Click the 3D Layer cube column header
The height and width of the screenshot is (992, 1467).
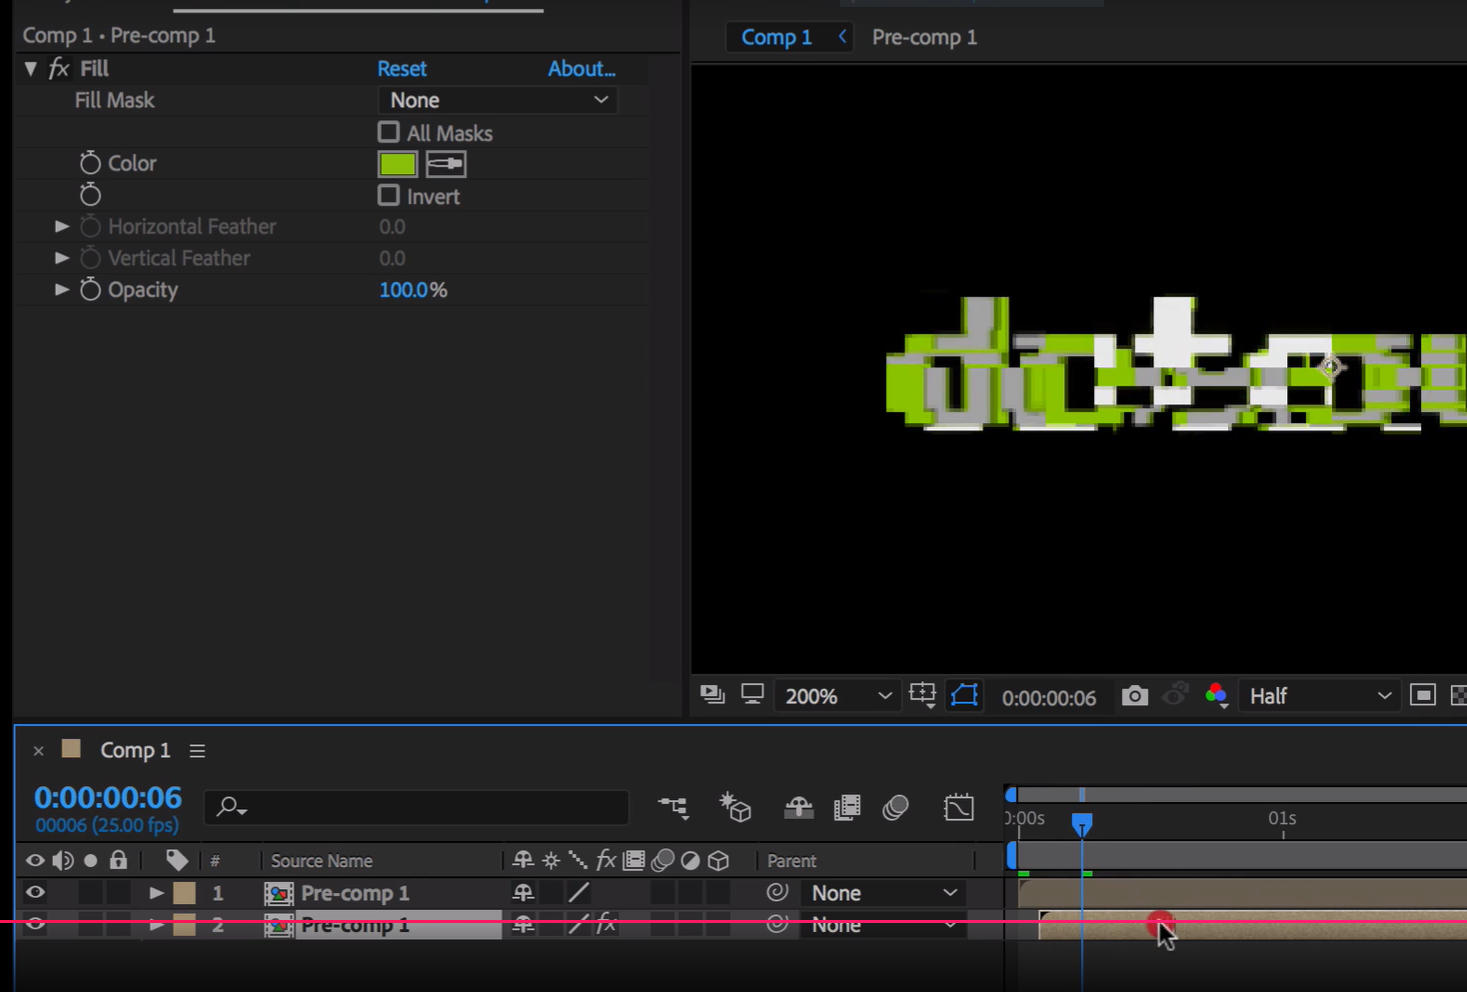[x=718, y=860]
